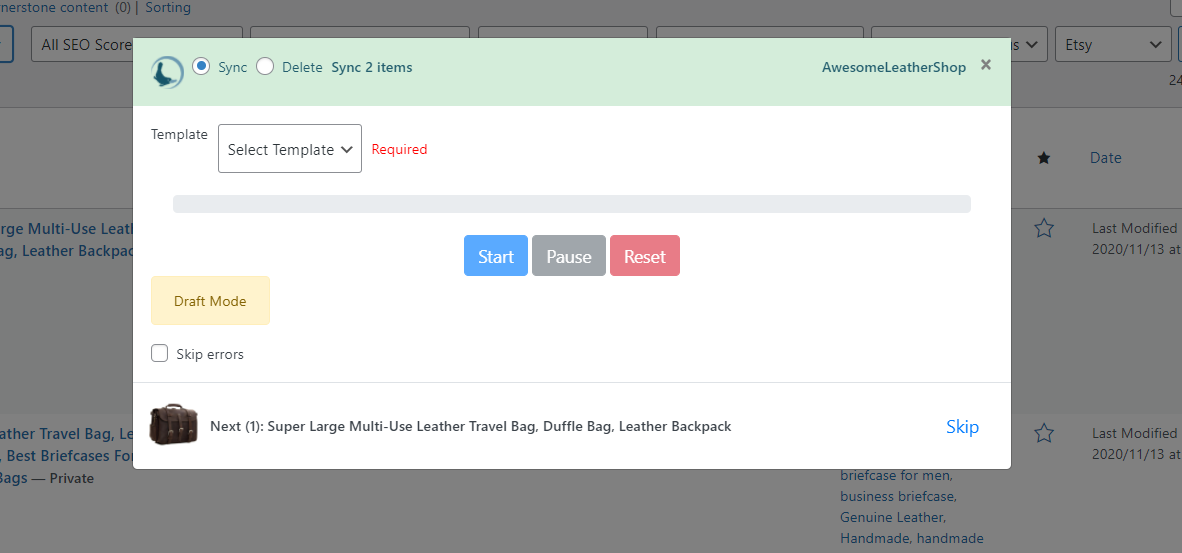This screenshot has width=1182, height=553.
Task: Sort the list by Date column
Action: point(1105,158)
